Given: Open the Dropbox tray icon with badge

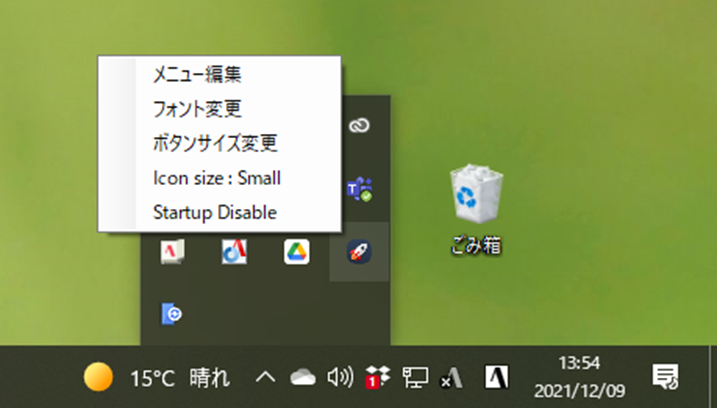Looking at the screenshot, I should click(x=378, y=378).
